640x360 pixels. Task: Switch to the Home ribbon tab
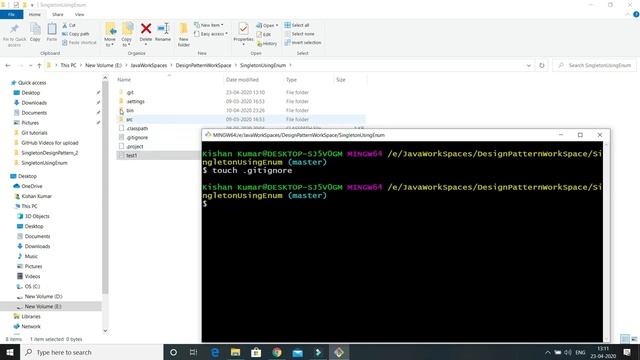tap(35, 14)
